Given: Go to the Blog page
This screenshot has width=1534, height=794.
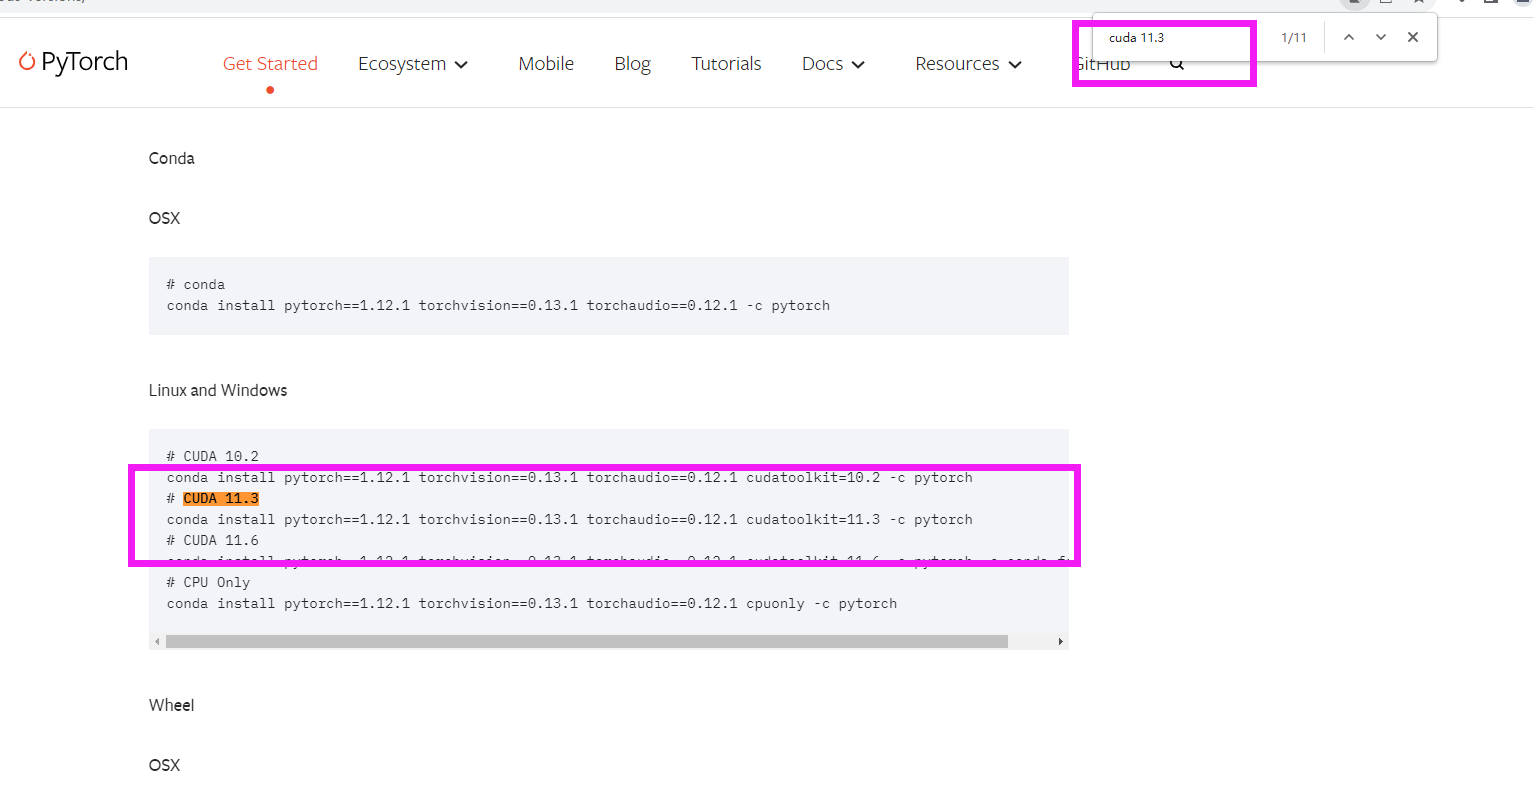Looking at the screenshot, I should coord(632,64).
